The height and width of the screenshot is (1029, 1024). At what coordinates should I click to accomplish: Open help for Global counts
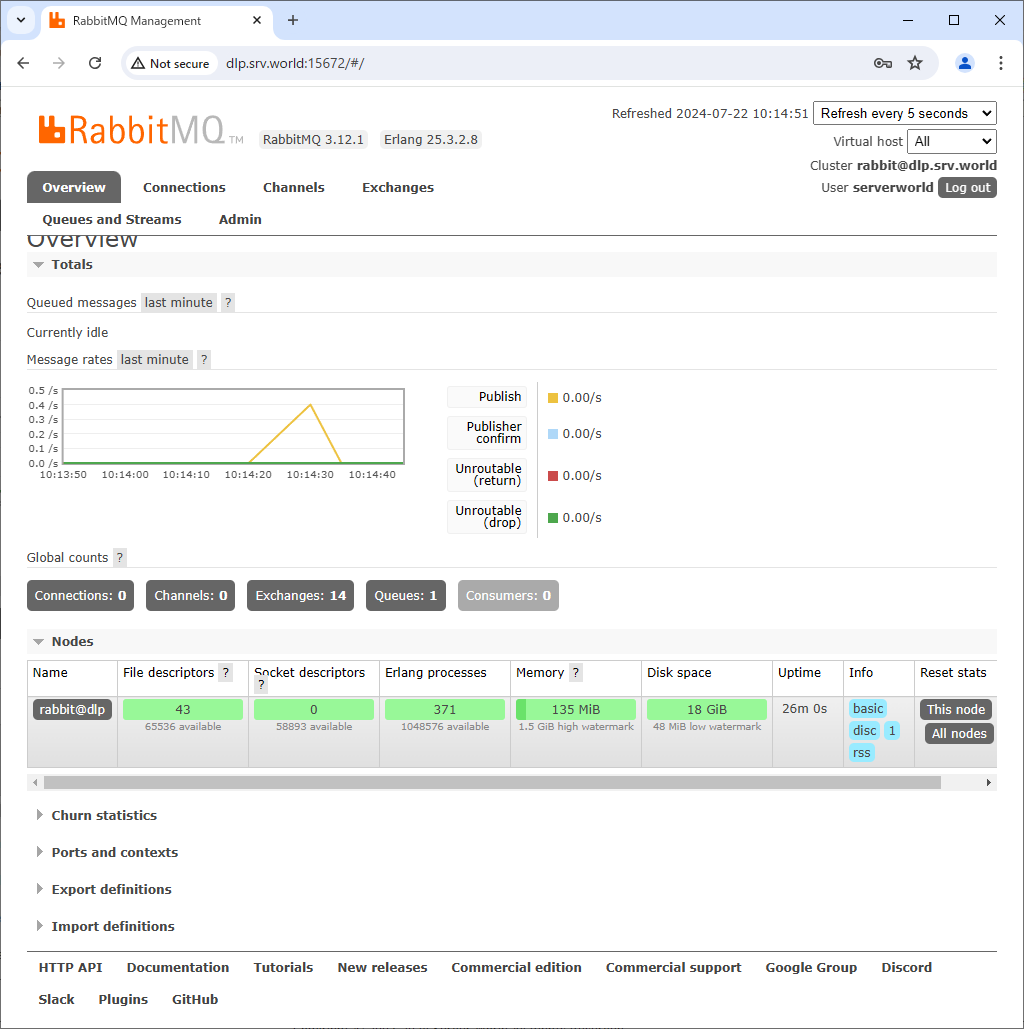(119, 558)
